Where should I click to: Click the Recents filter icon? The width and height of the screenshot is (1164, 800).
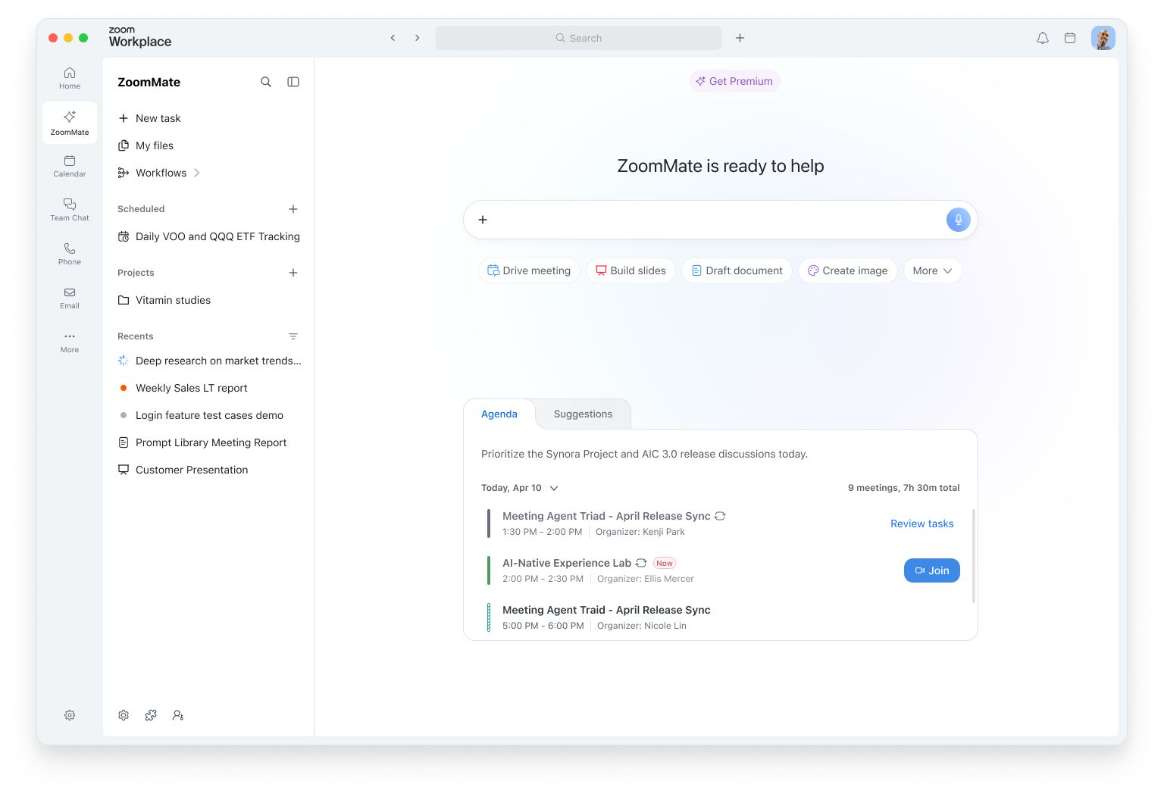[293, 336]
